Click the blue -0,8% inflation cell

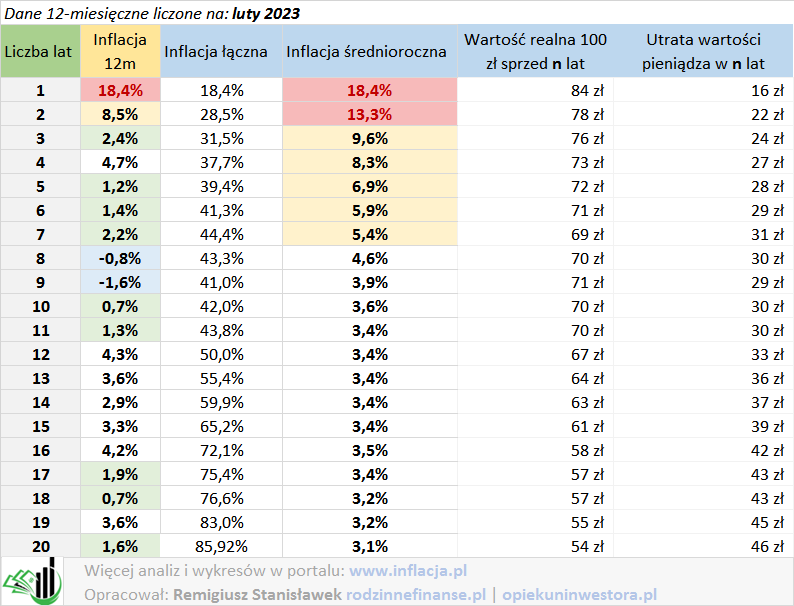(x=120, y=258)
